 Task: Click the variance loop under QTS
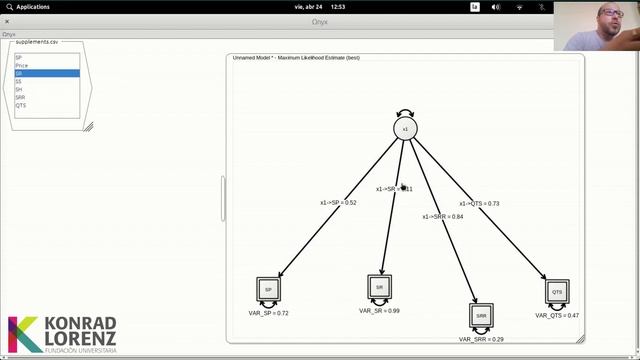coord(557,307)
